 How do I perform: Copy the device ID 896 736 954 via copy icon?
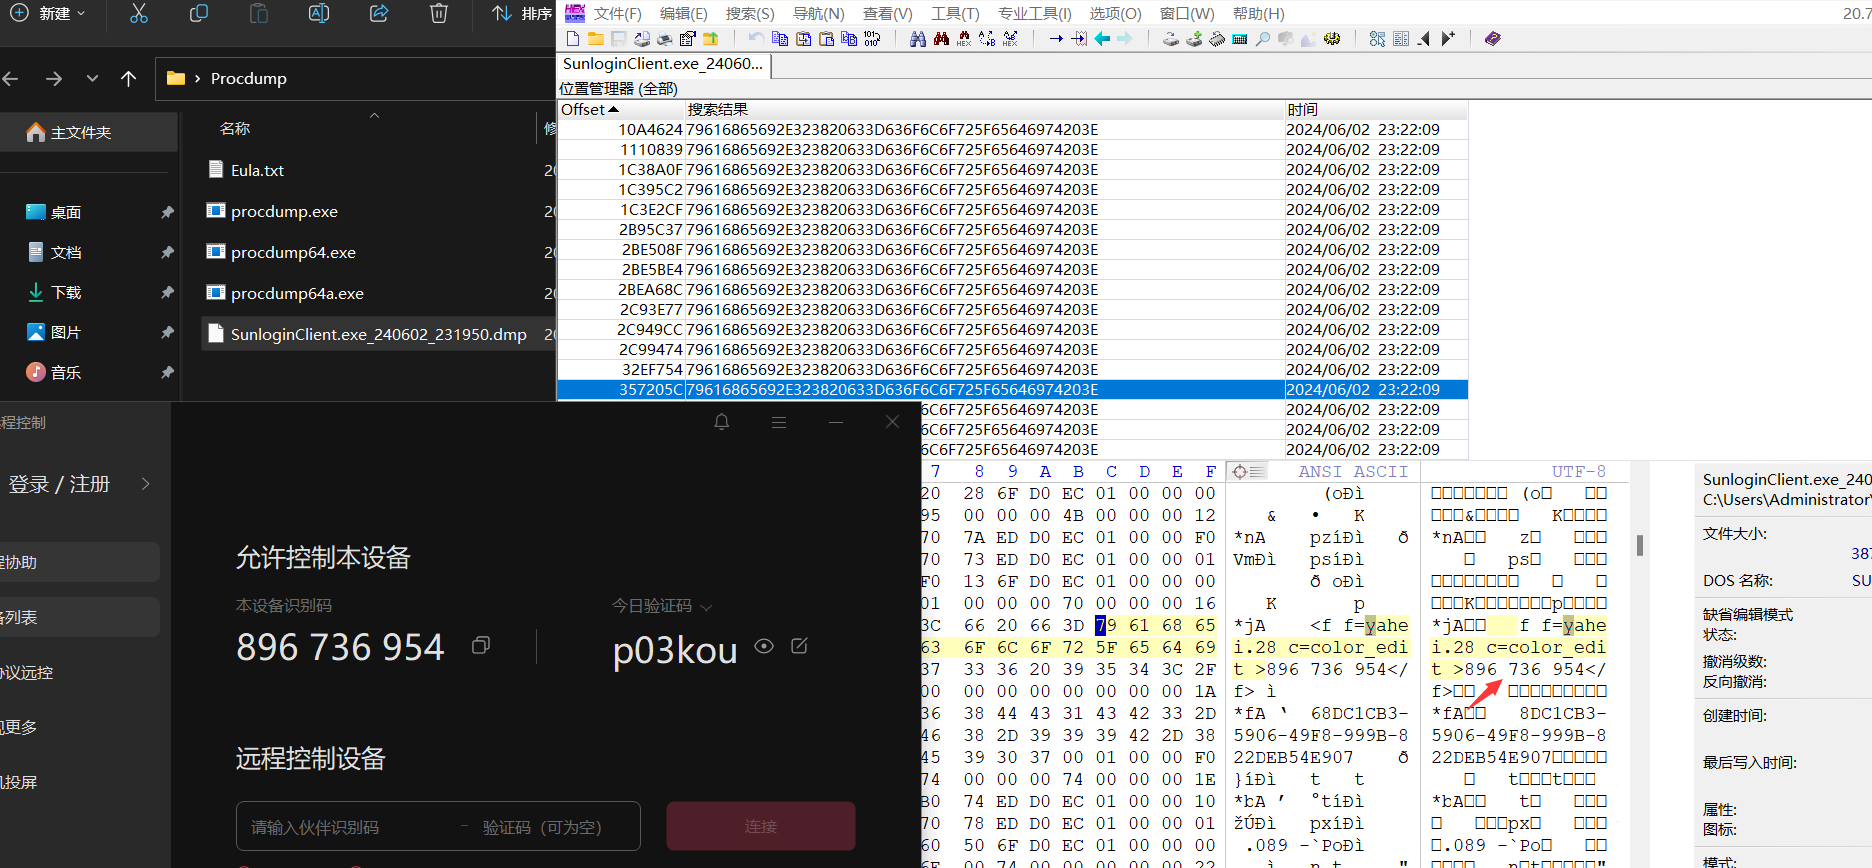tap(481, 646)
